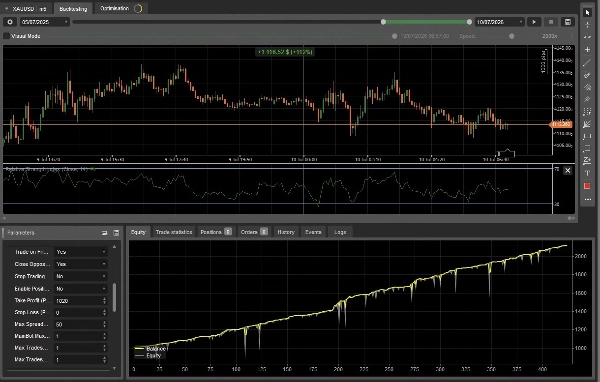Pick the diagonal trend line tool

pos(587,62)
